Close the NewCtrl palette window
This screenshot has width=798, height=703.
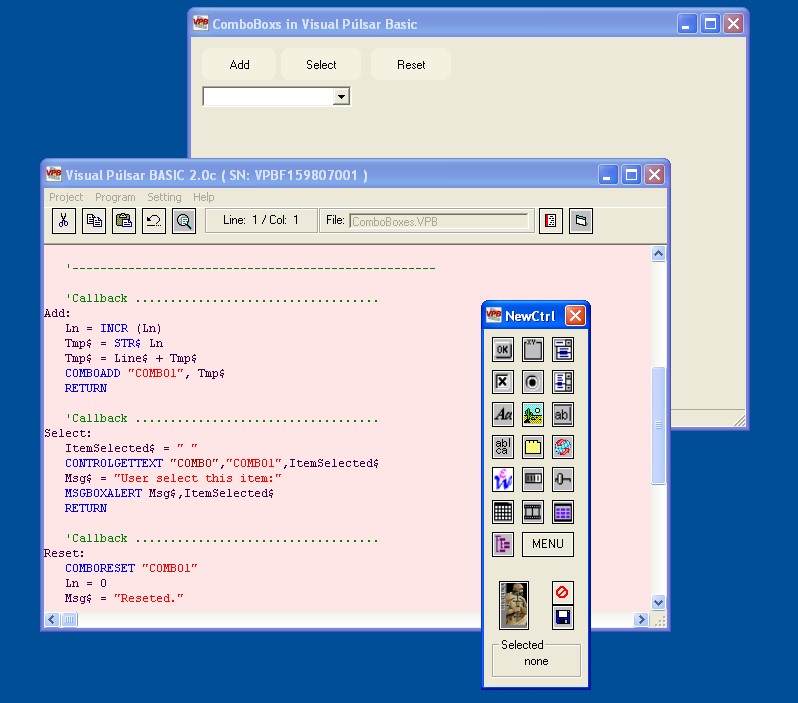(576, 316)
